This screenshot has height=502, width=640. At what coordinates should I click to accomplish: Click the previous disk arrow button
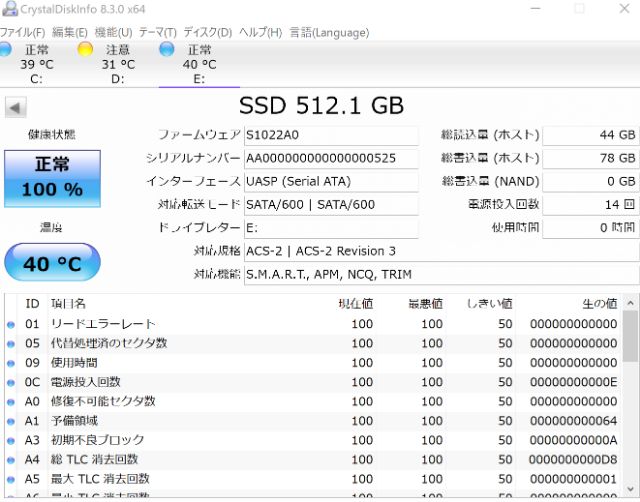click(x=16, y=108)
